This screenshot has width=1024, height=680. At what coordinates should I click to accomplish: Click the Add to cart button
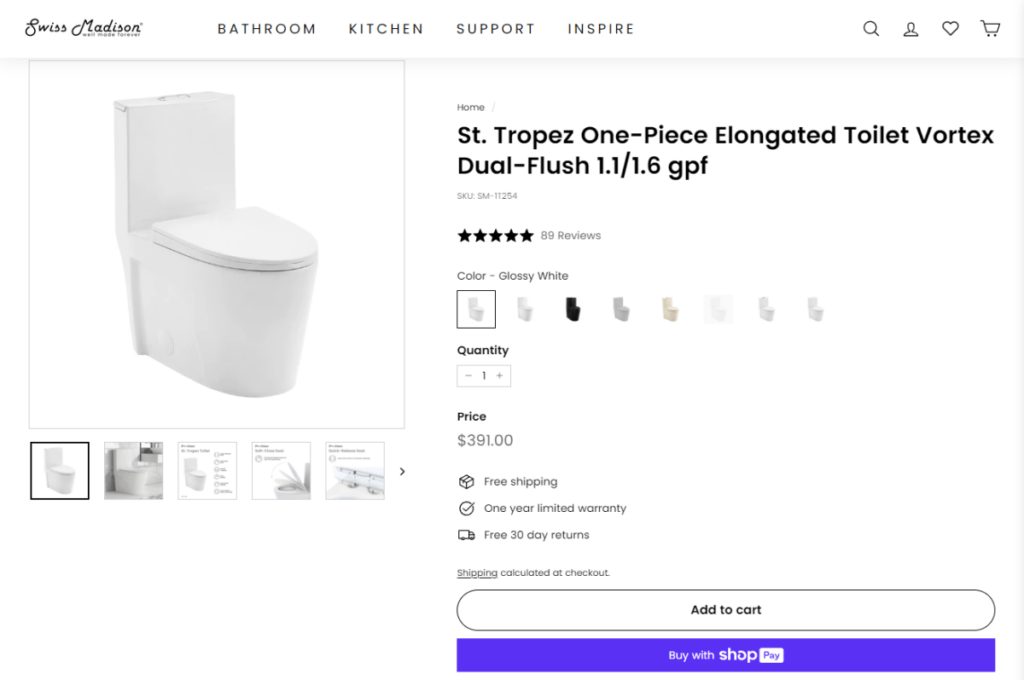coord(725,610)
